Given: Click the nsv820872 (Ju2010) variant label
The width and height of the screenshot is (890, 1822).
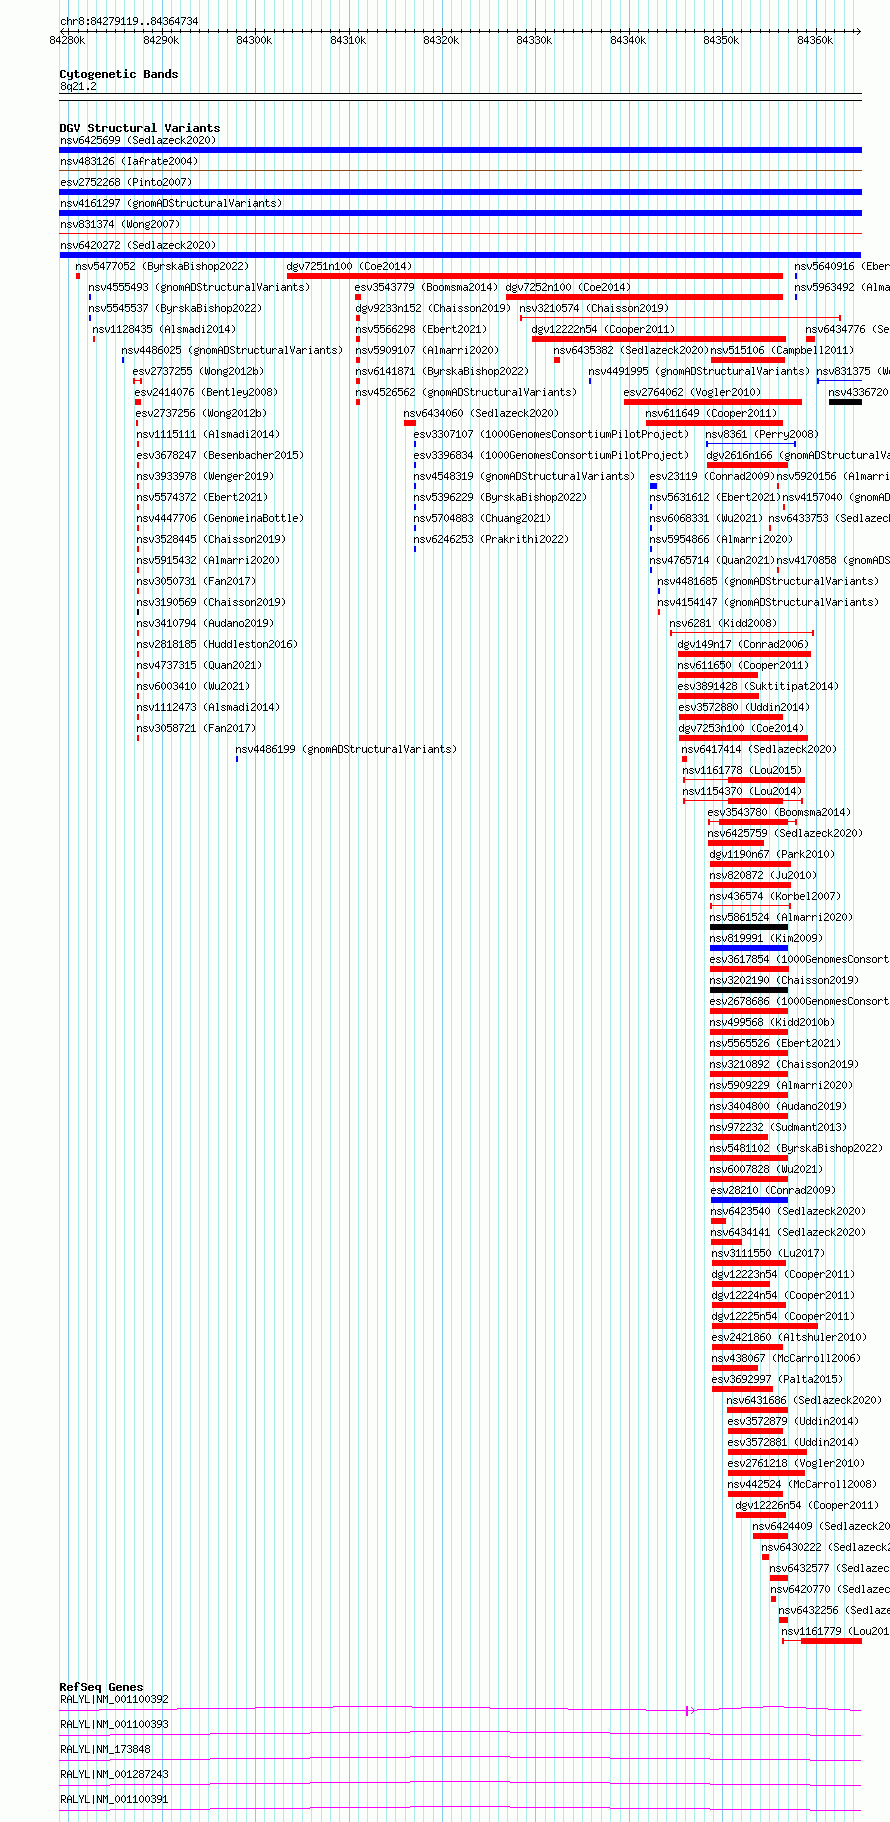Looking at the screenshot, I should [763, 875].
